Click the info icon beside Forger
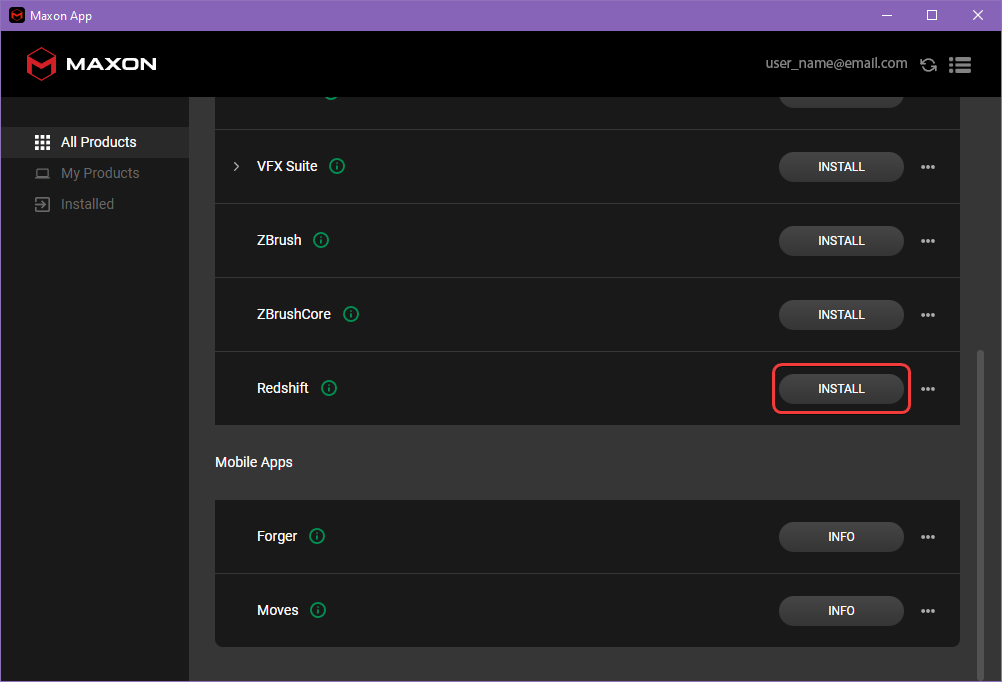The height and width of the screenshot is (682, 1002). click(317, 536)
